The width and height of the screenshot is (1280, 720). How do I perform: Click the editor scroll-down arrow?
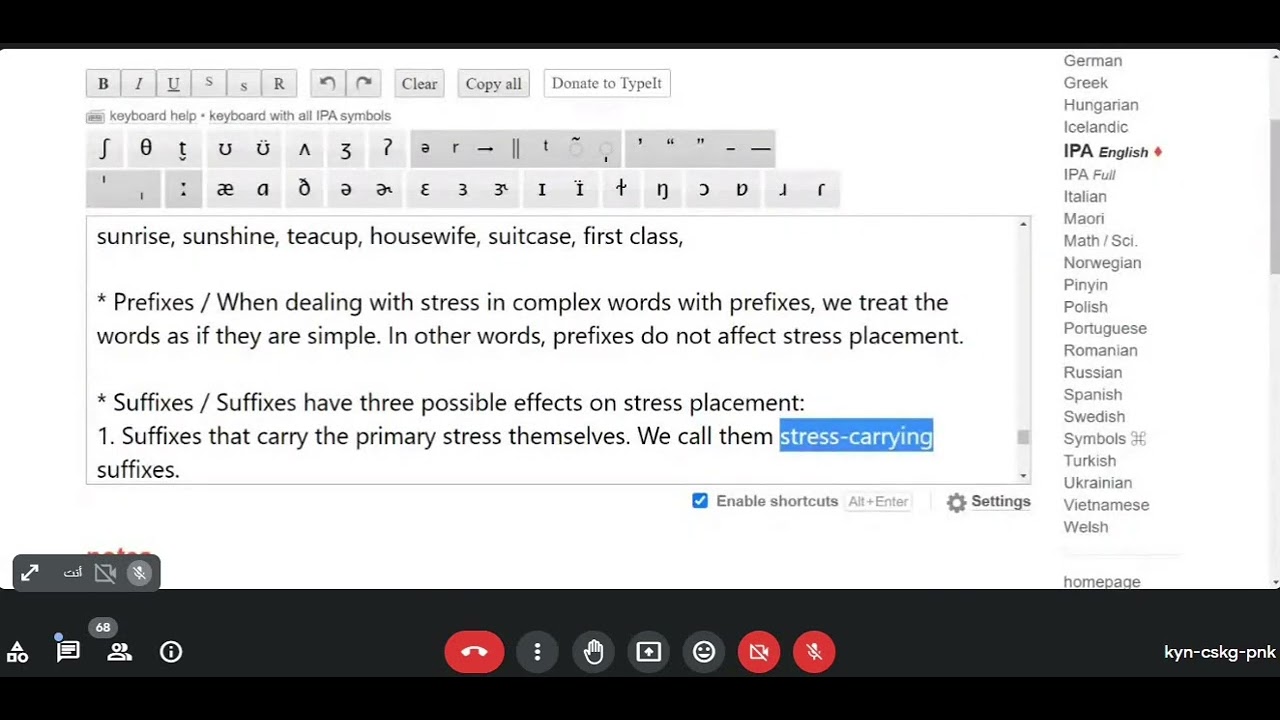(1023, 476)
